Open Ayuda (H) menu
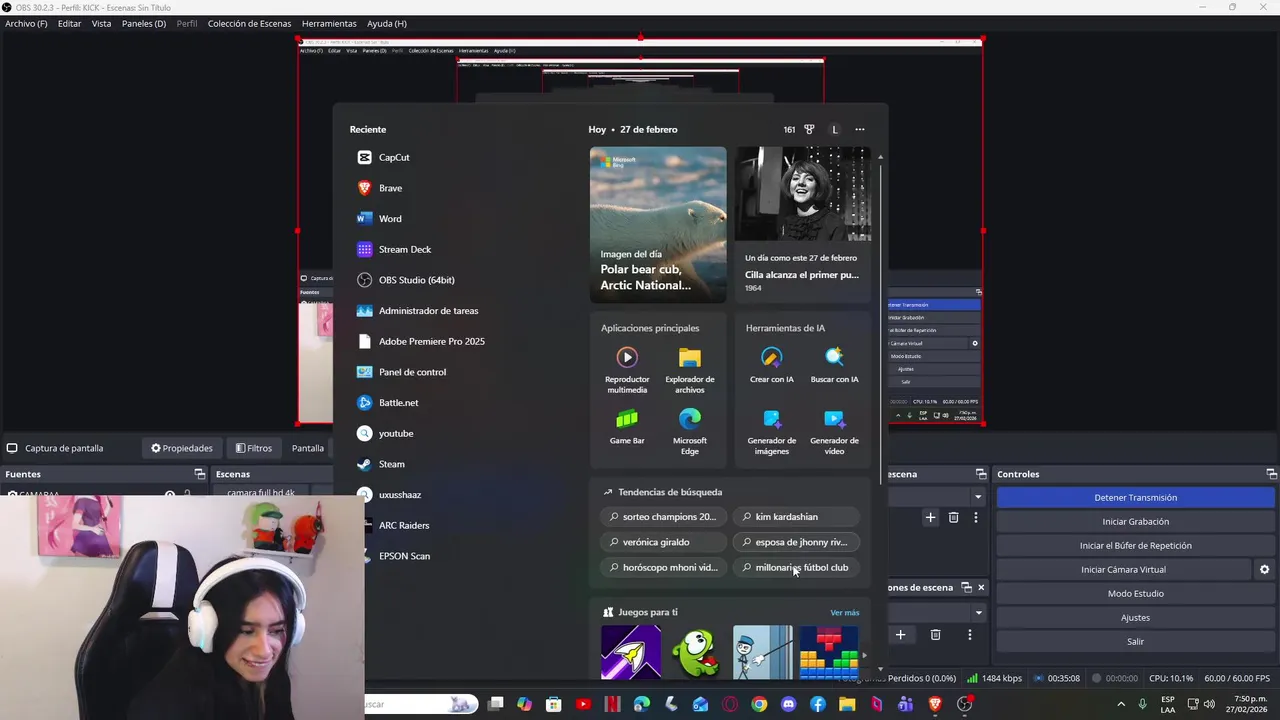Image resolution: width=1280 pixels, height=720 pixels. pyautogui.click(x=386, y=23)
